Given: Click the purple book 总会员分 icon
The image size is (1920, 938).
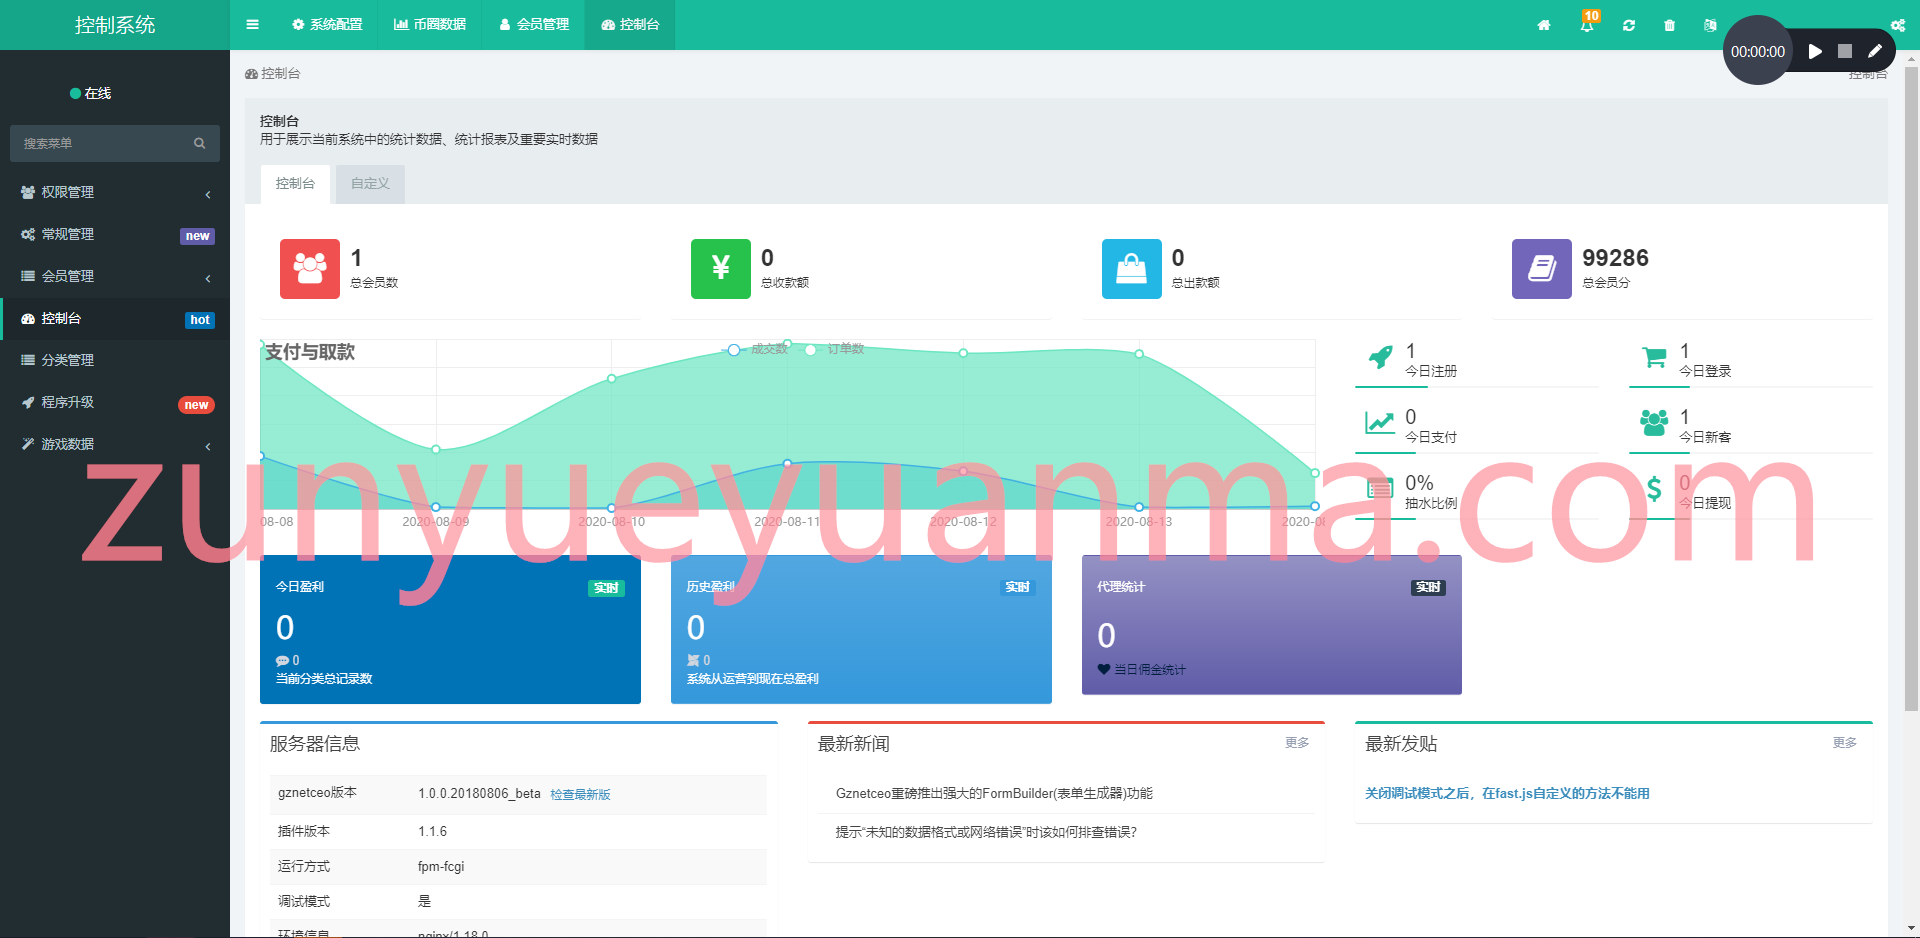Looking at the screenshot, I should (x=1542, y=268).
